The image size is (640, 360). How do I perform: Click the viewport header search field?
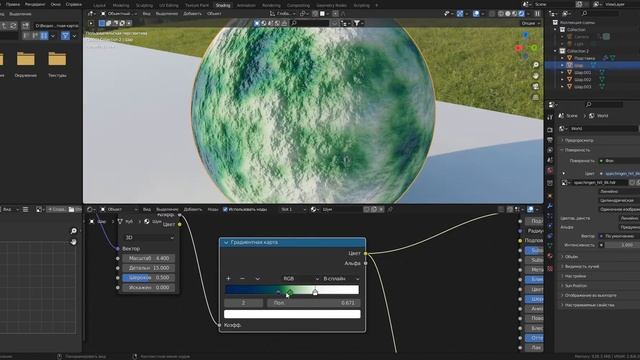coord(310,23)
